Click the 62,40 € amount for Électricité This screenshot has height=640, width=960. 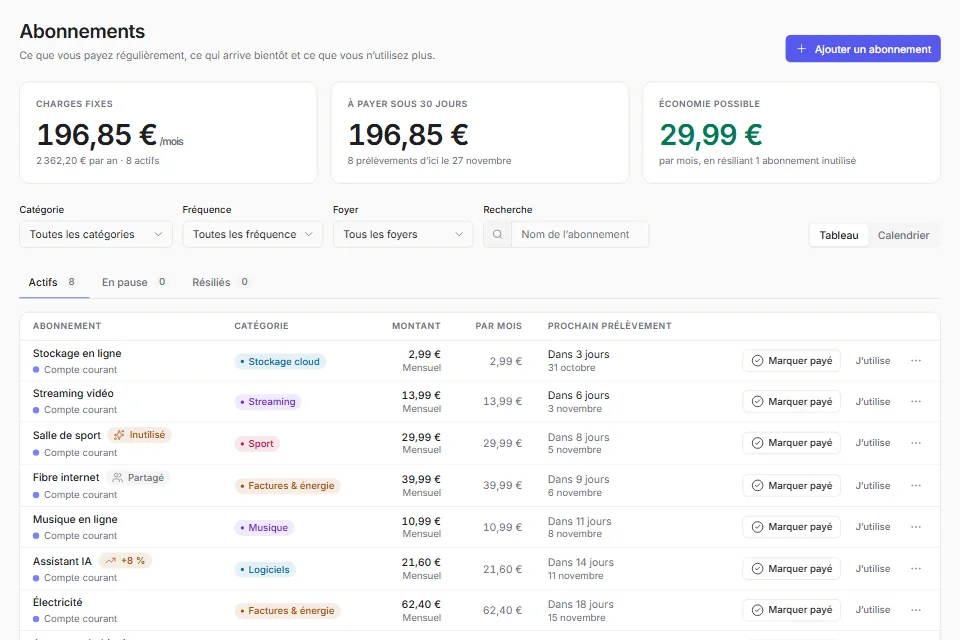[421, 604]
